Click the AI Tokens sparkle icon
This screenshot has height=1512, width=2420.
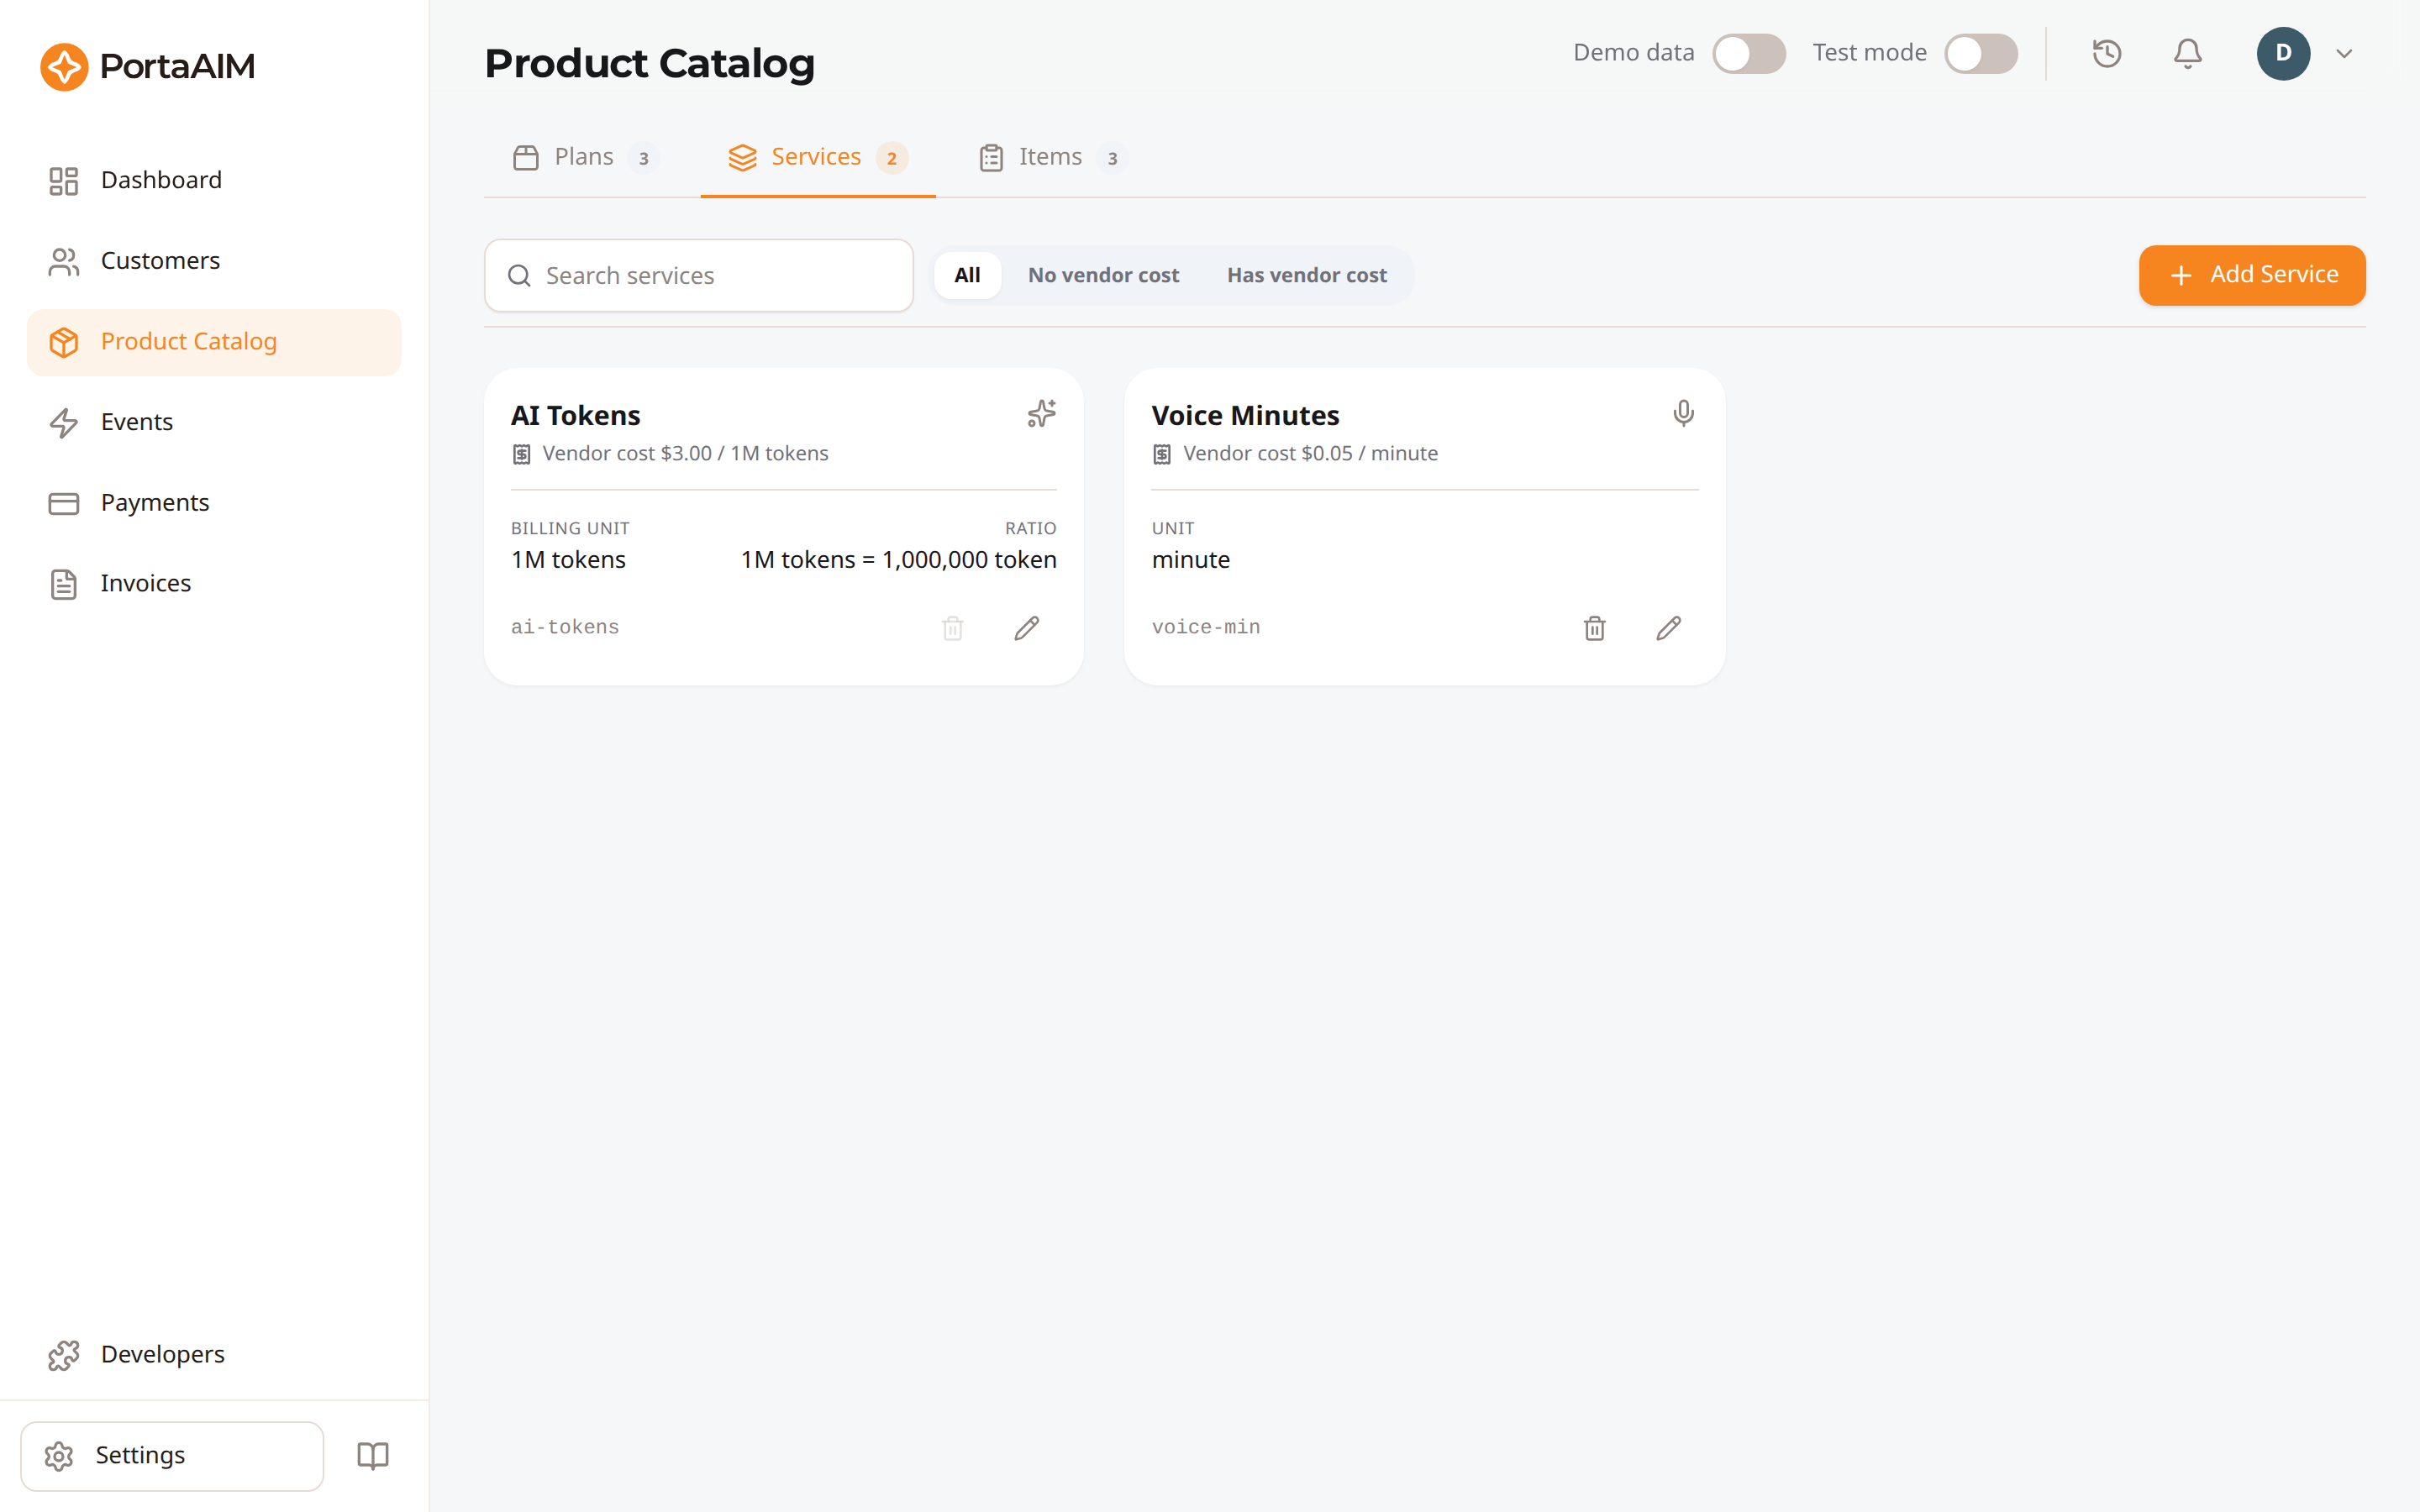coord(1041,413)
